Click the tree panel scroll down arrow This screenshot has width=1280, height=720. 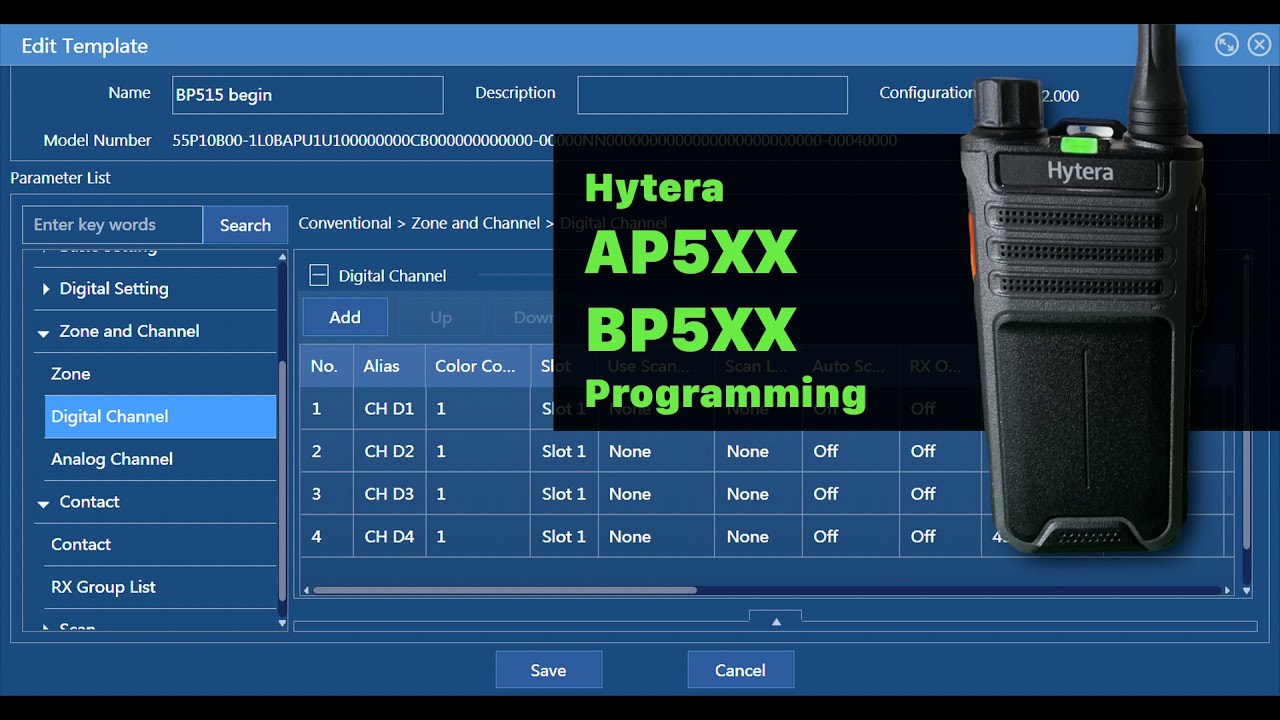(282, 623)
